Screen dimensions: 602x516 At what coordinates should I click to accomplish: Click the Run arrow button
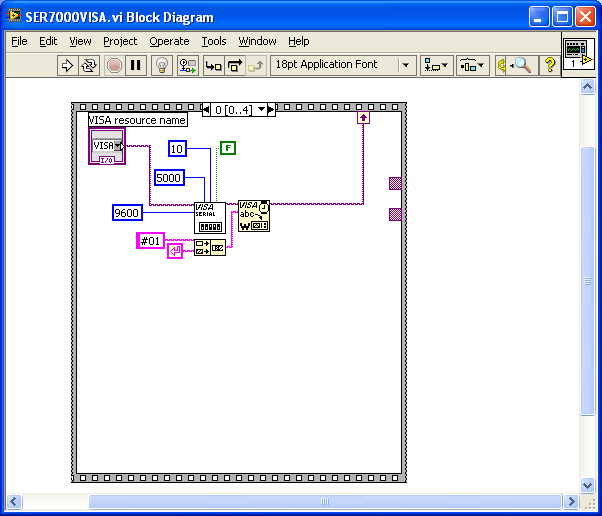(x=67, y=66)
